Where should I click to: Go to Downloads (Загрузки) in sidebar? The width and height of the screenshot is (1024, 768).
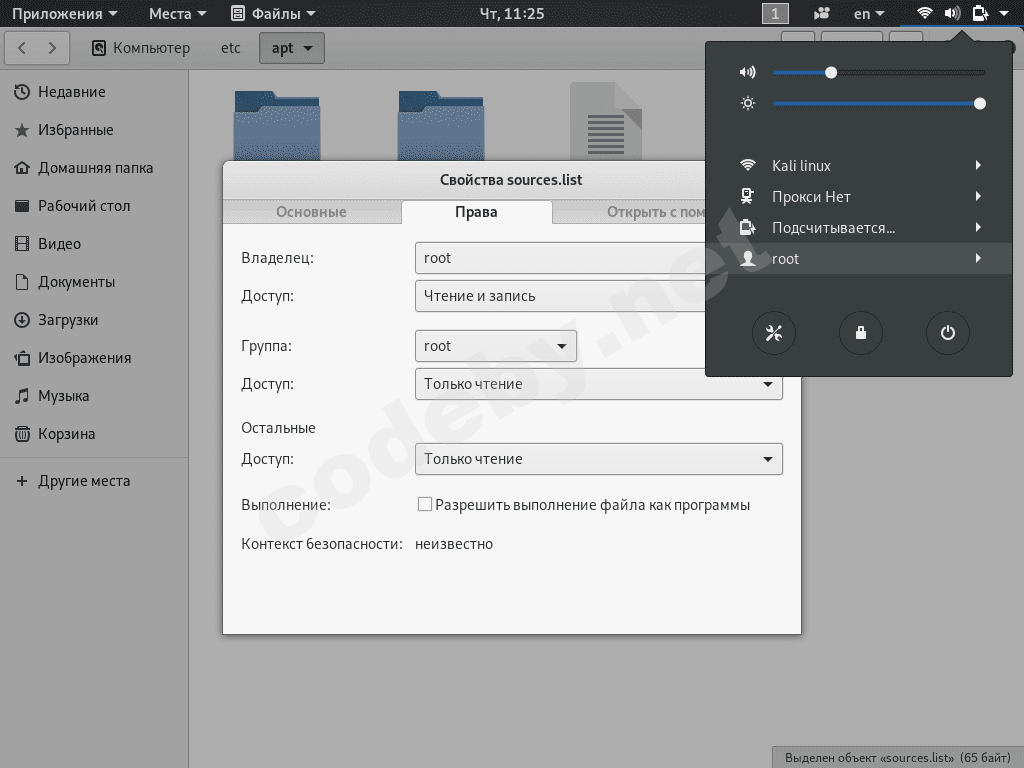67,320
